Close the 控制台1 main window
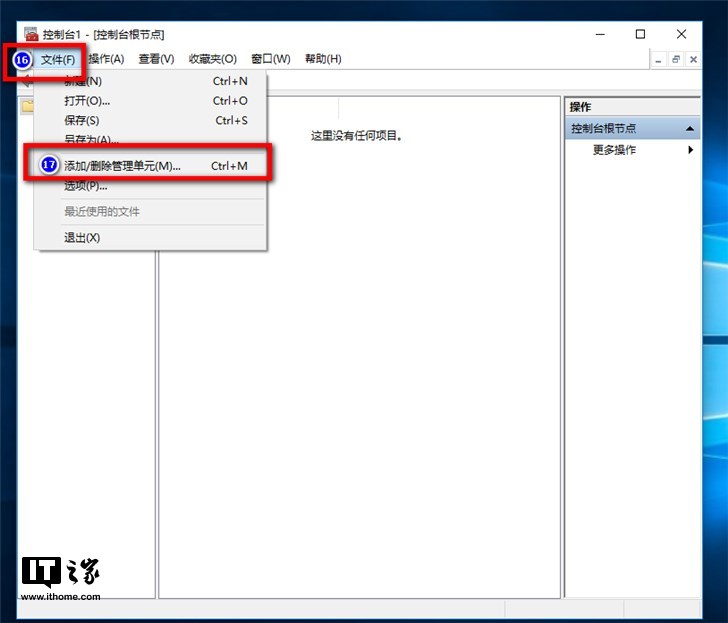The width and height of the screenshot is (728, 623). tap(681, 34)
